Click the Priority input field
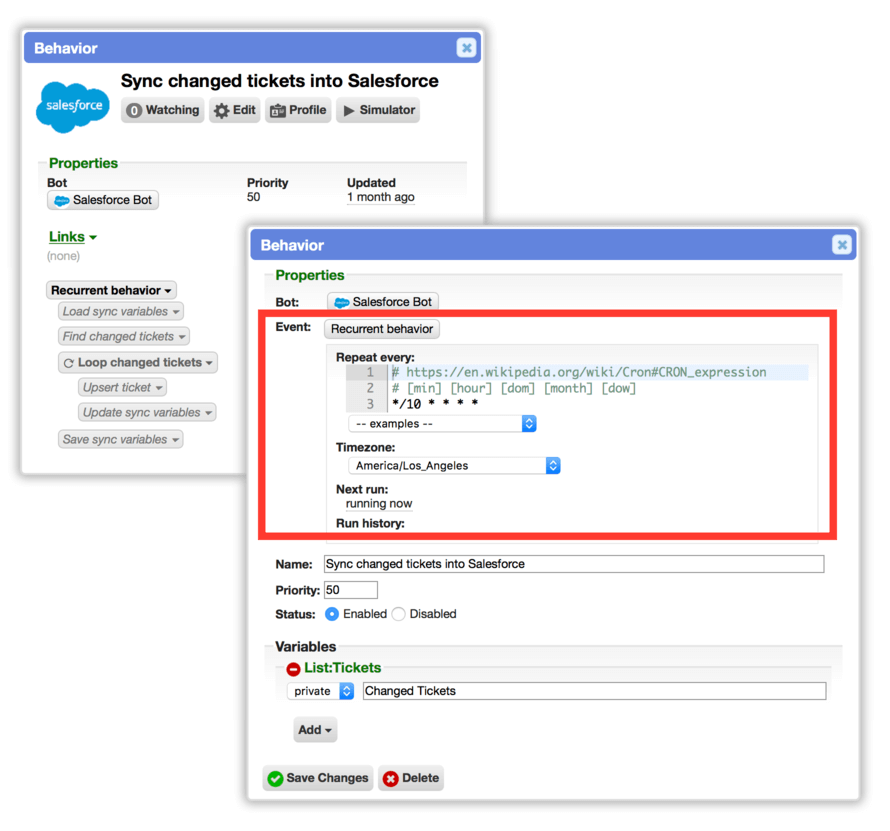 pos(351,590)
